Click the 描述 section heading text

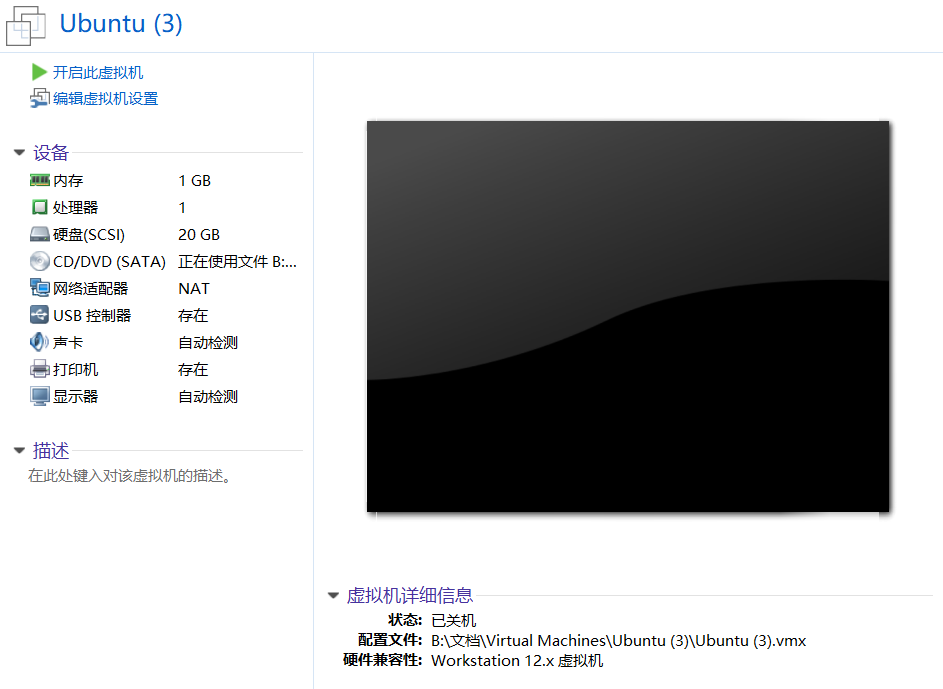51,451
